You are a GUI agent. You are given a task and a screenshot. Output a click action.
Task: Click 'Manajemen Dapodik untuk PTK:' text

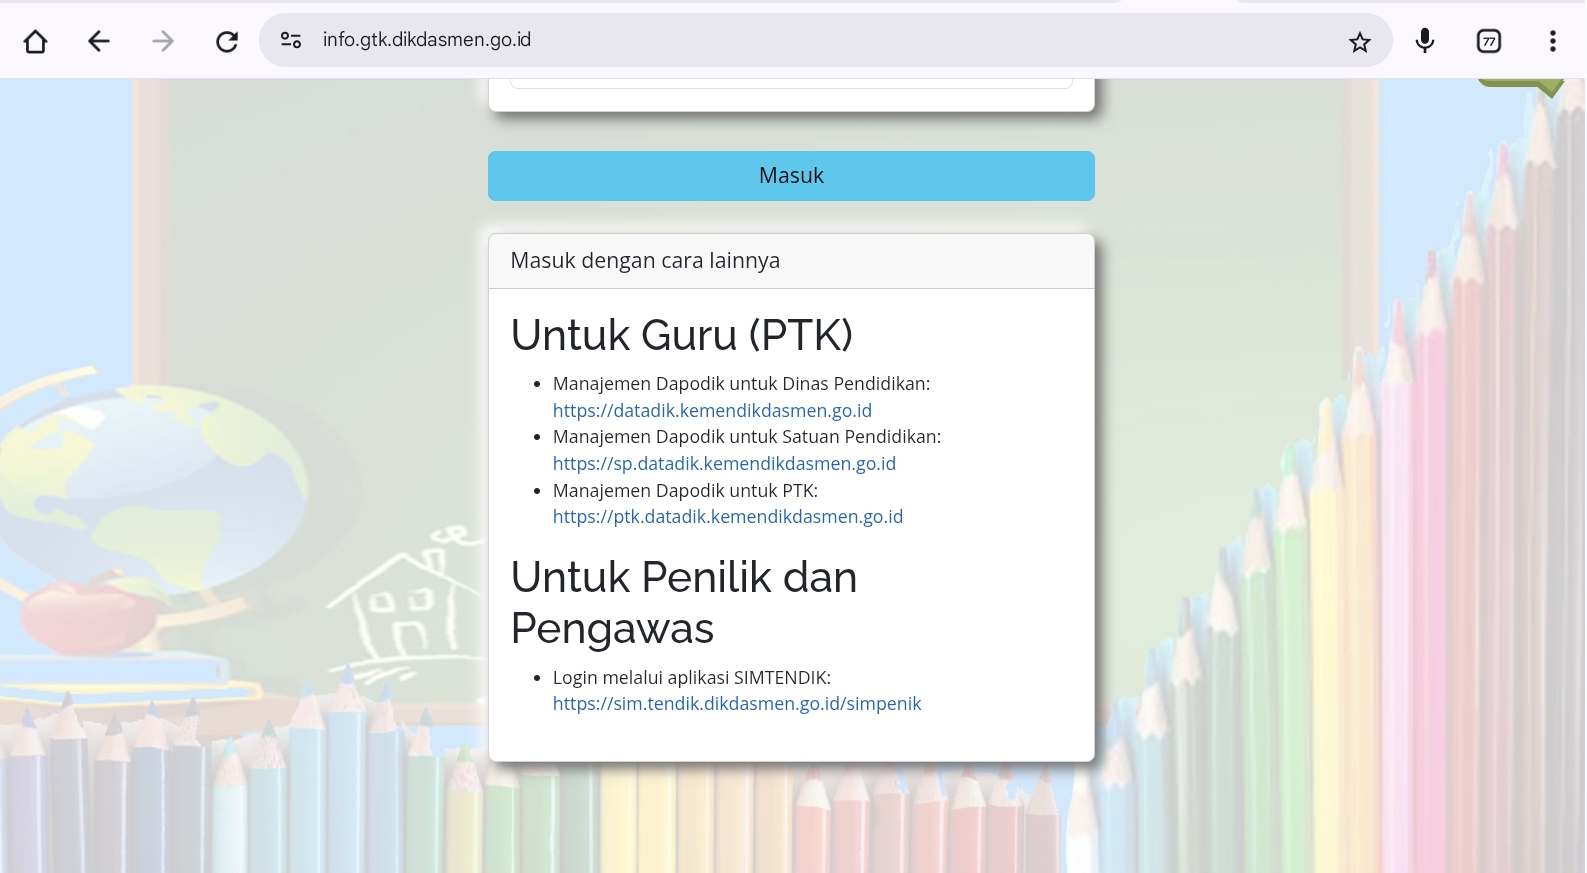coord(685,490)
